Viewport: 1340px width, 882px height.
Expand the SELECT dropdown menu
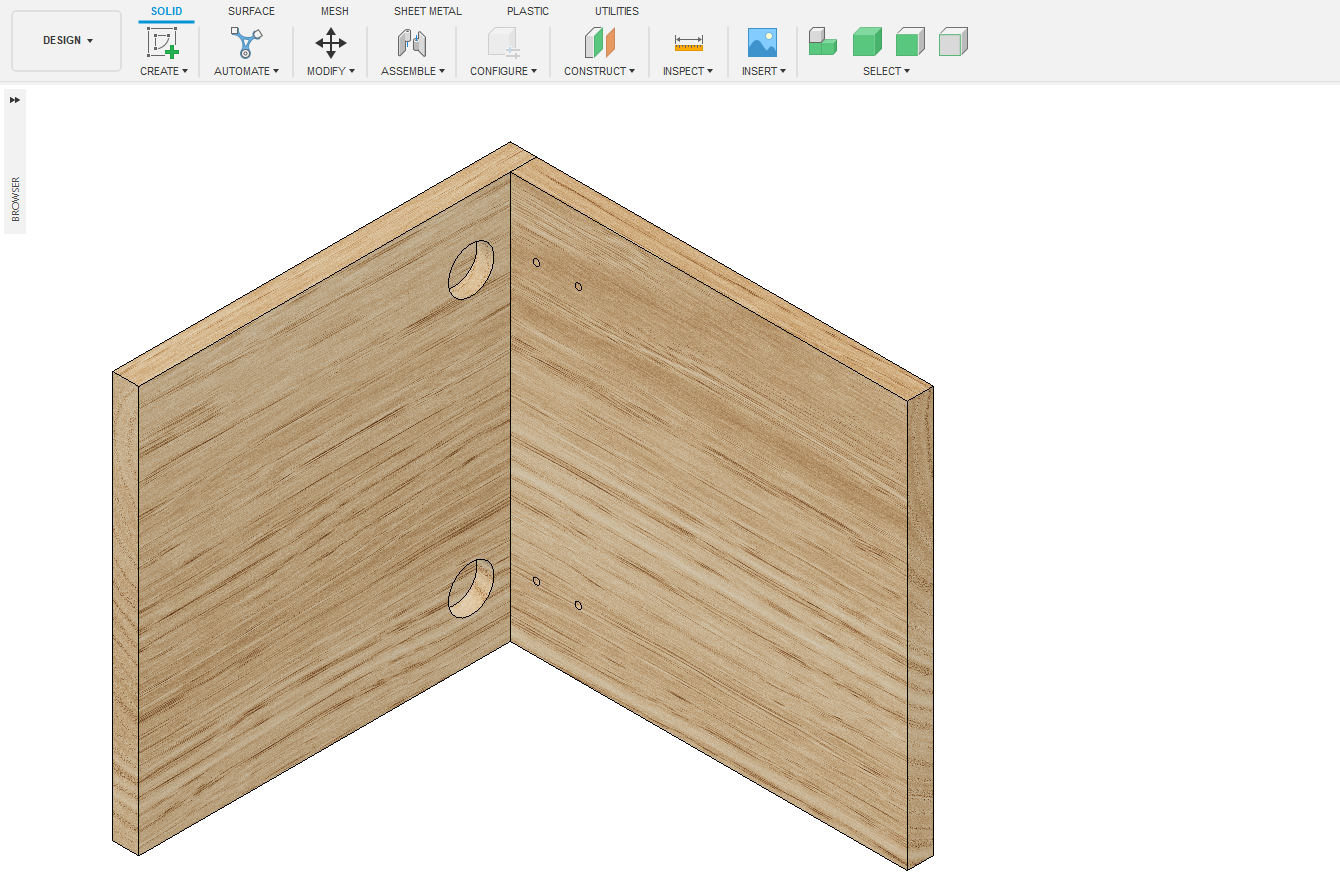coord(886,71)
